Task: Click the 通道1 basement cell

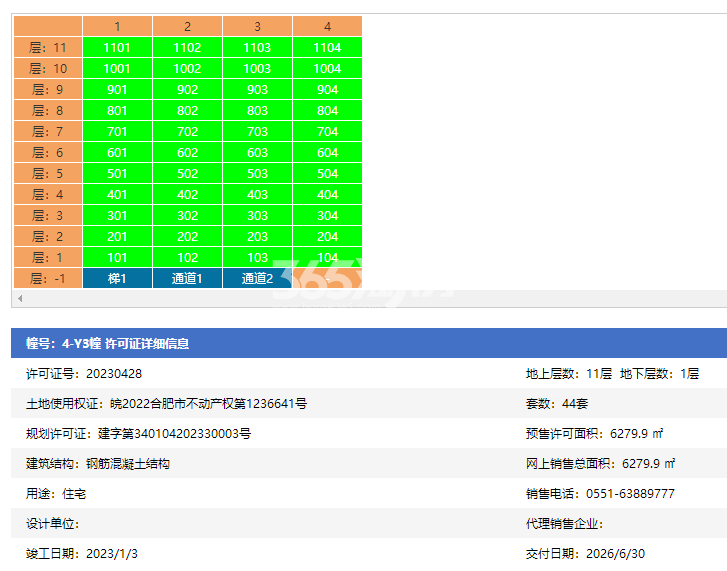Action: click(x=187, y=279)
